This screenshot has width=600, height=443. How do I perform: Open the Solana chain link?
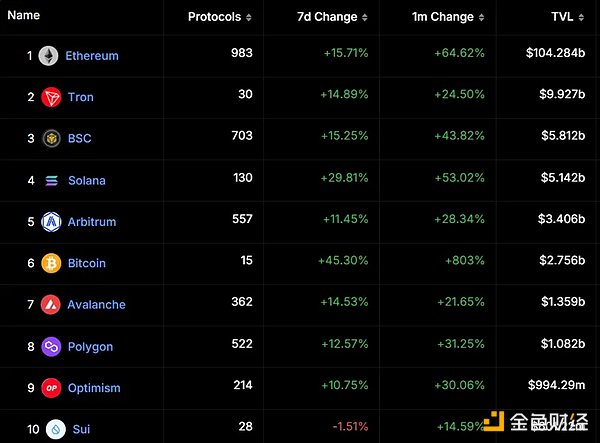coord(86,180)
